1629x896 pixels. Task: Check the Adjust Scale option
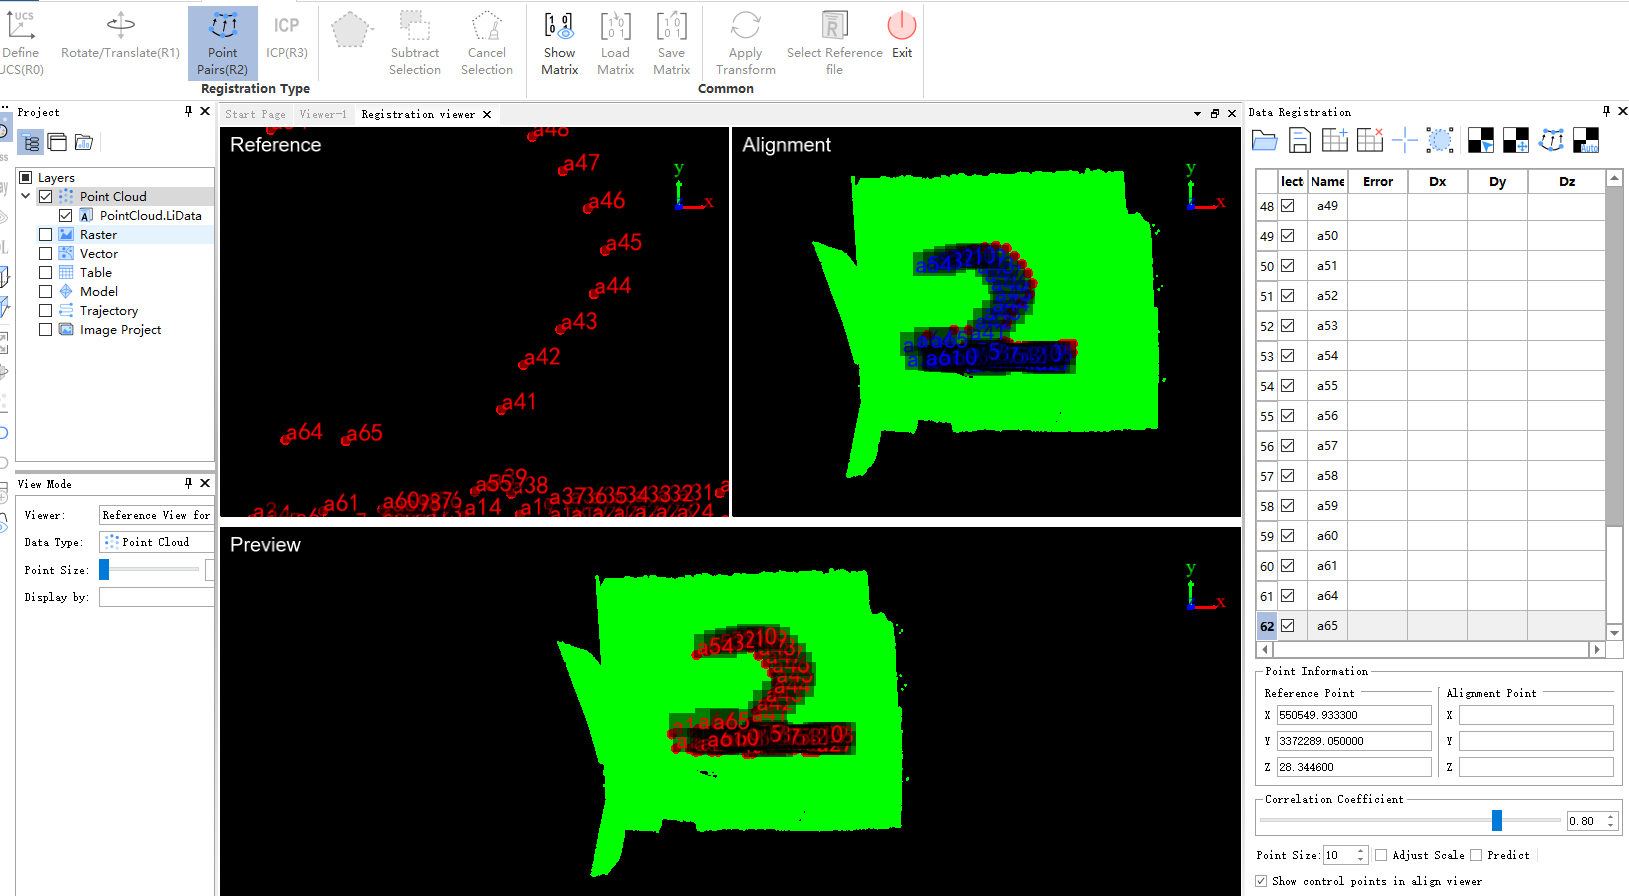pyautogui.click(x=1381, y=855)
